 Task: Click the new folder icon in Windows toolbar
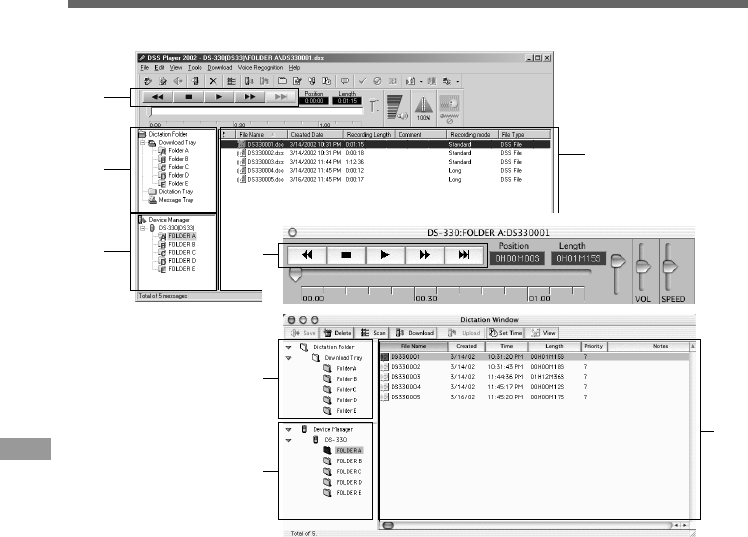[x=282, y=81]
